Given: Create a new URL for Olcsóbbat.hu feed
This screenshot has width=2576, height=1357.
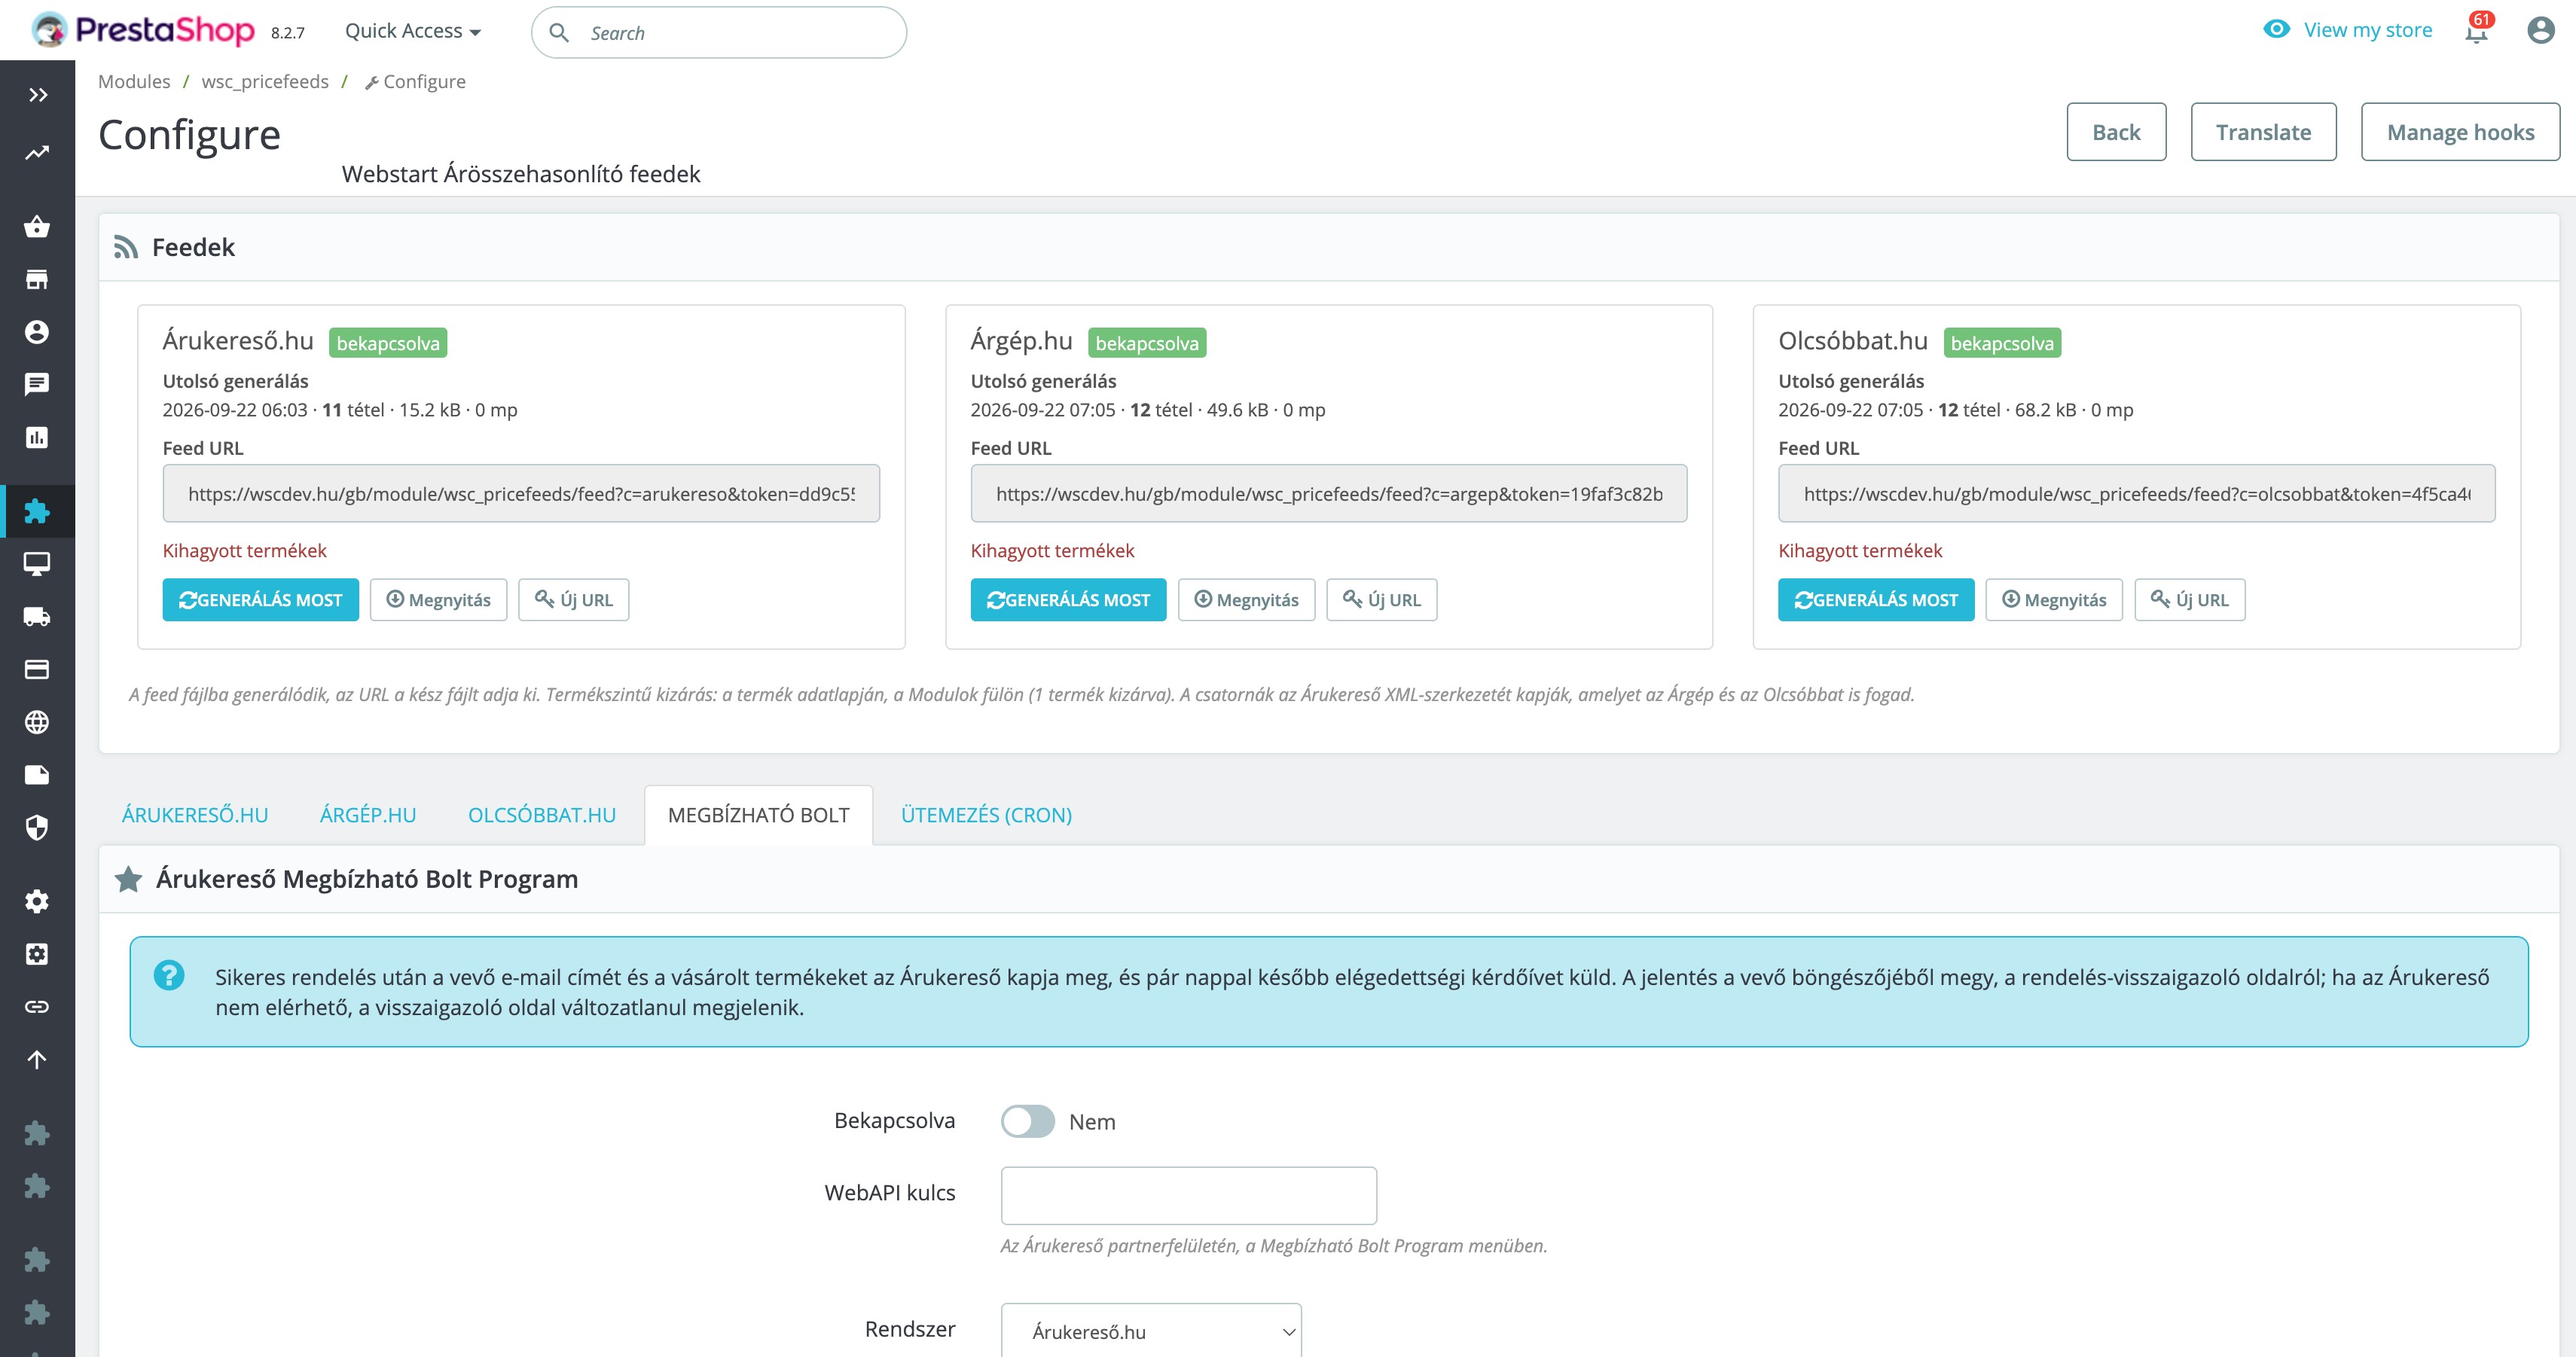Looking at the screenshot, I should (2190, 600).
